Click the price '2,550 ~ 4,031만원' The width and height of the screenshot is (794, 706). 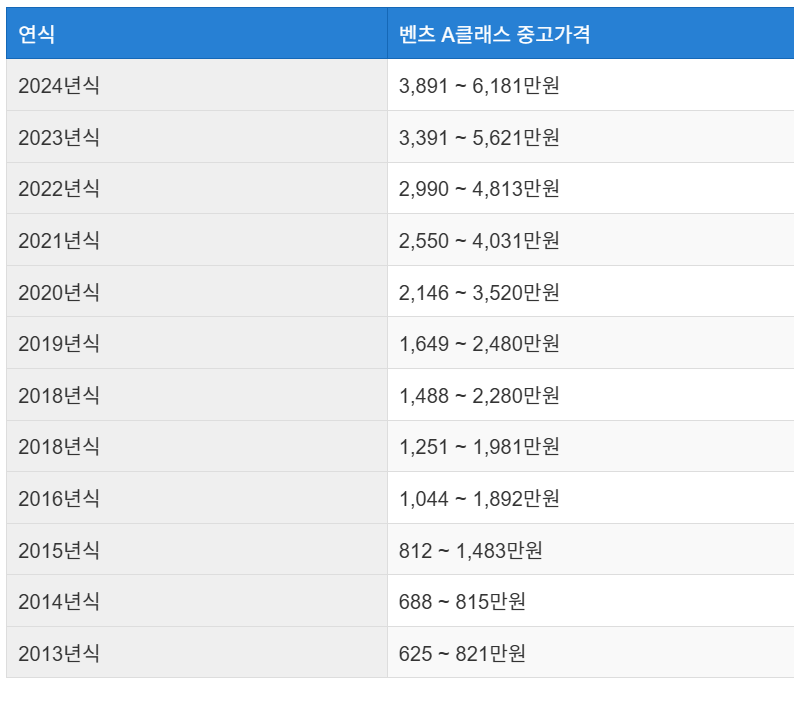coord(479,240)
